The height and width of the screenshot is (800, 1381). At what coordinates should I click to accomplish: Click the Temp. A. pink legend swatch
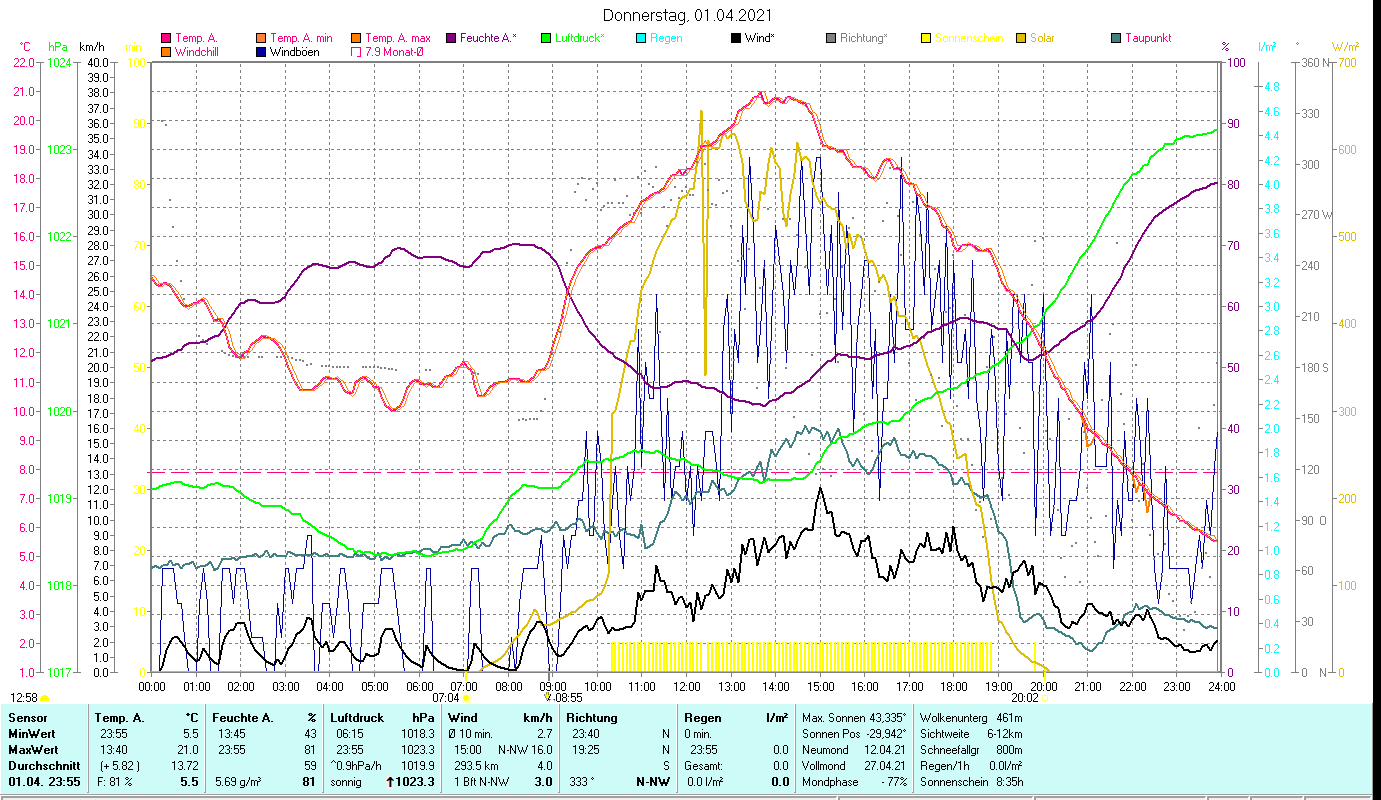[166, 39]
